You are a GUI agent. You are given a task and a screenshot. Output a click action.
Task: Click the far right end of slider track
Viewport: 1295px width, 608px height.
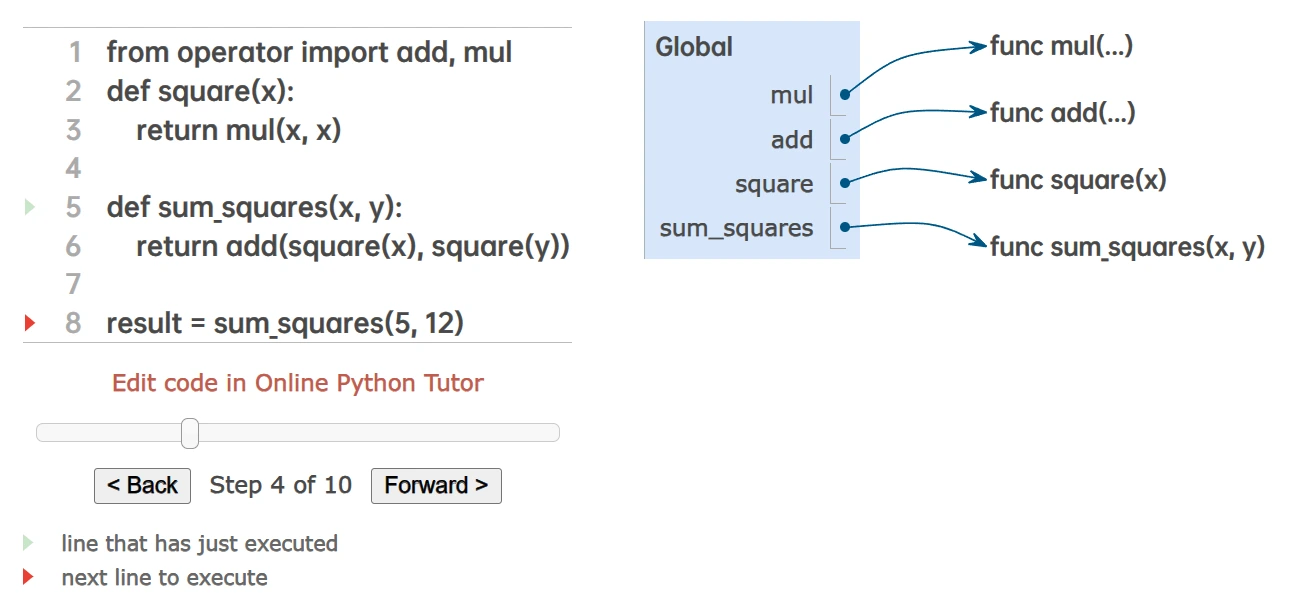point(554,433)
